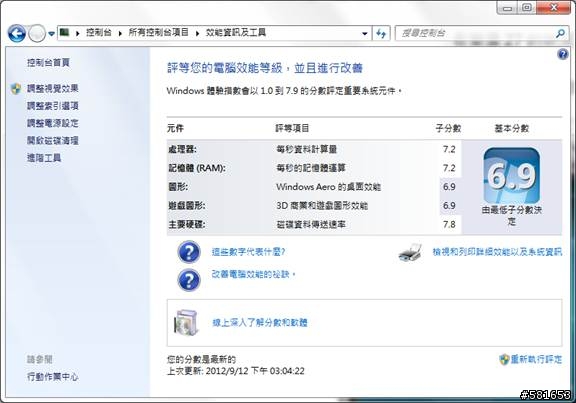Click the 6.9 base score badge

(512, 176)
